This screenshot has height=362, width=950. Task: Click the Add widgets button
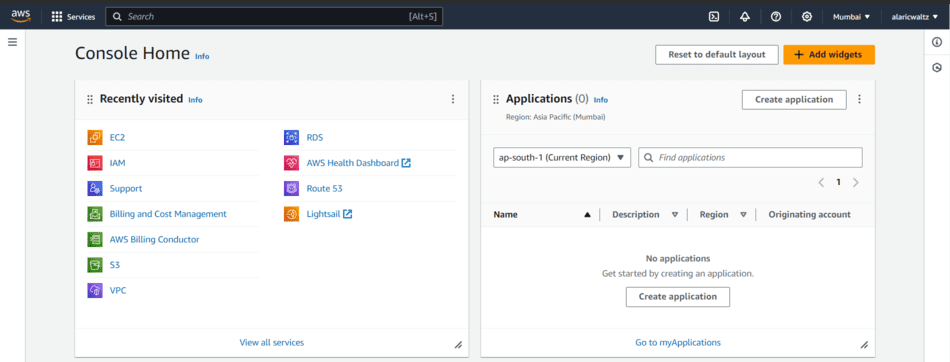click(x=829, y=55)
